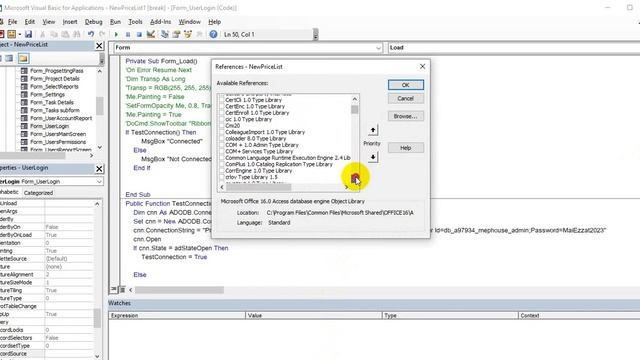
Task: Check CertCli 1.0 Type Library reference
Action: tap(222, 100)
